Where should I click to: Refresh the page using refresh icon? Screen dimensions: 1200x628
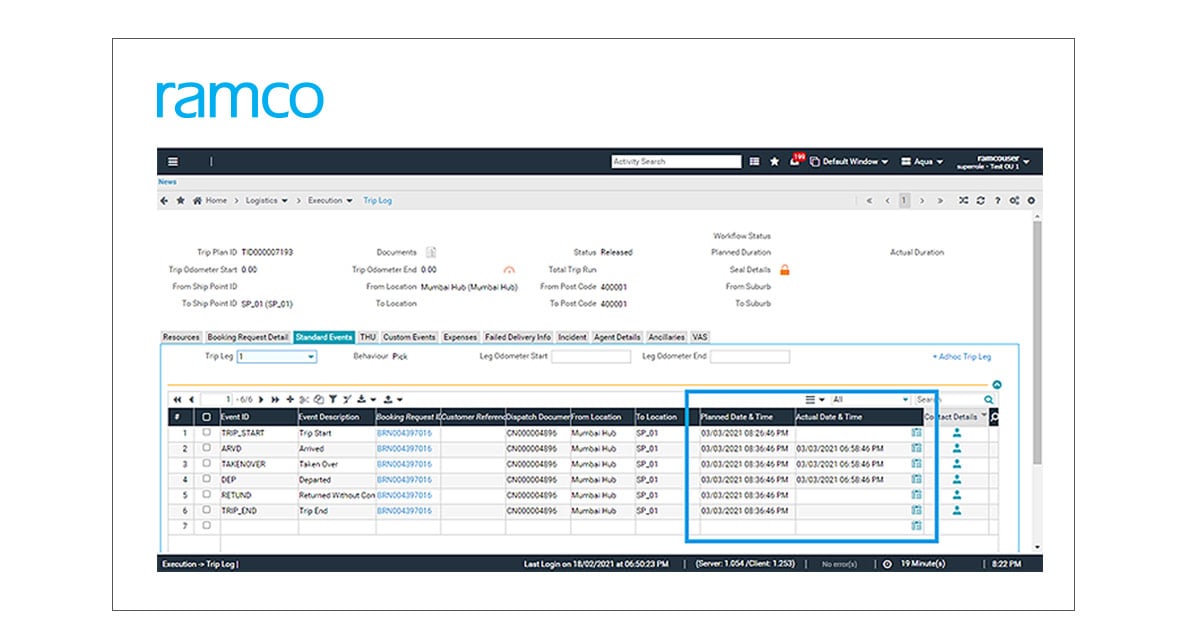click(x=980, y=200)
